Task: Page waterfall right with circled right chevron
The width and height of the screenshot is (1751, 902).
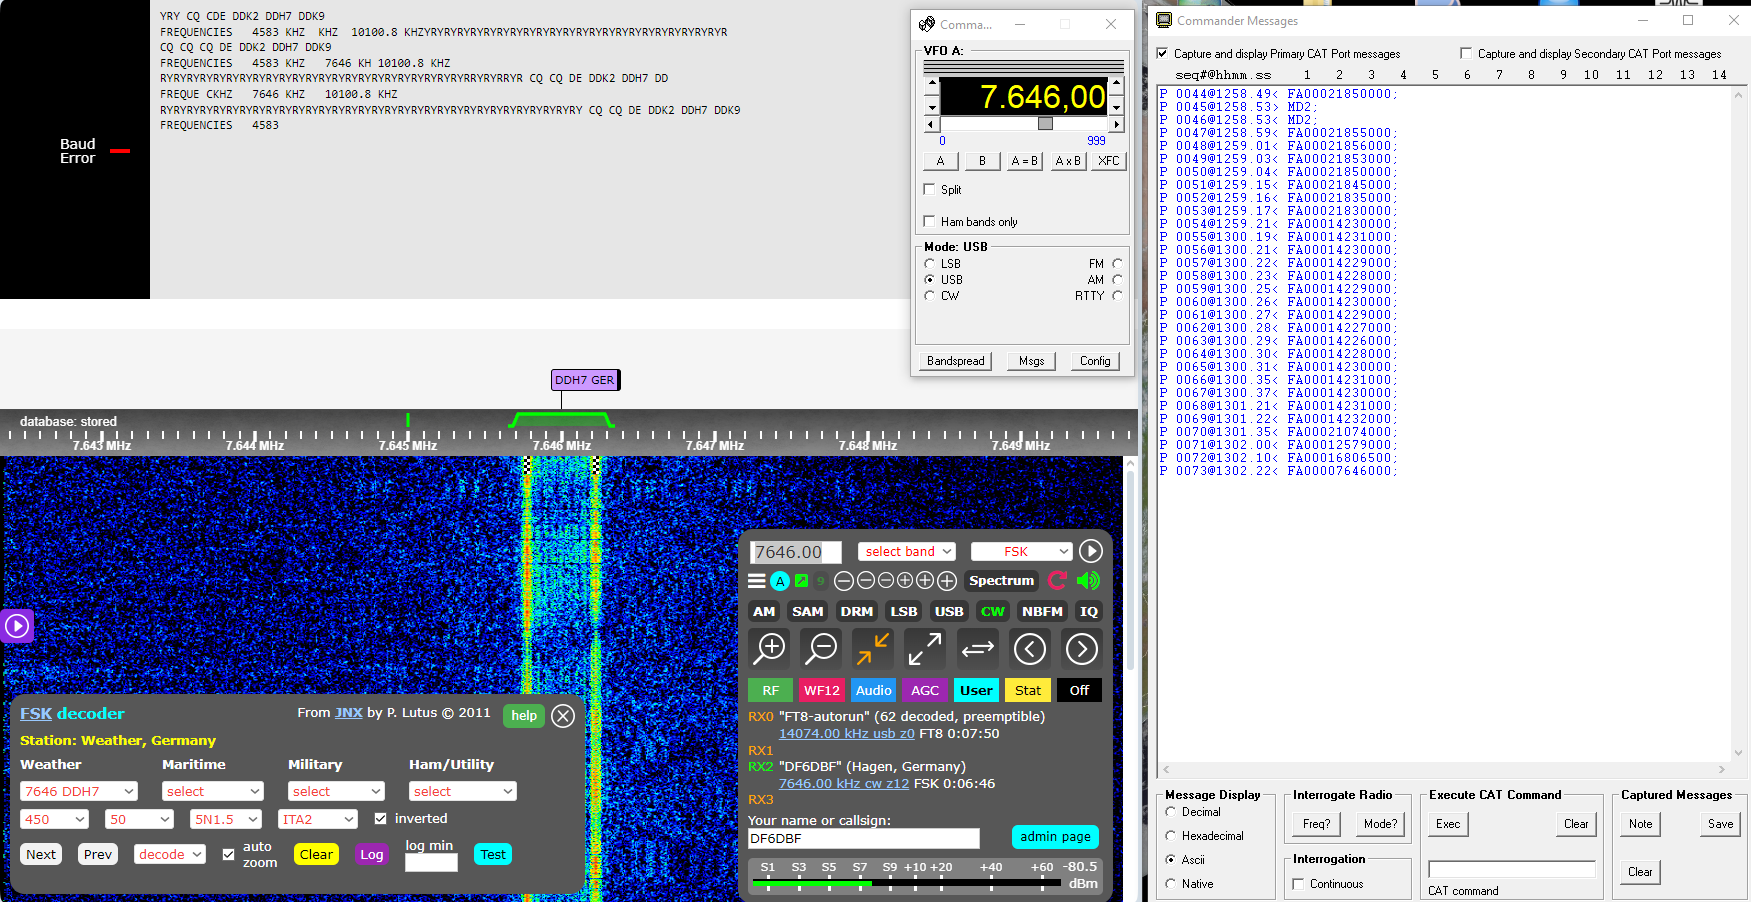Action: click(x=1082, y=649)
